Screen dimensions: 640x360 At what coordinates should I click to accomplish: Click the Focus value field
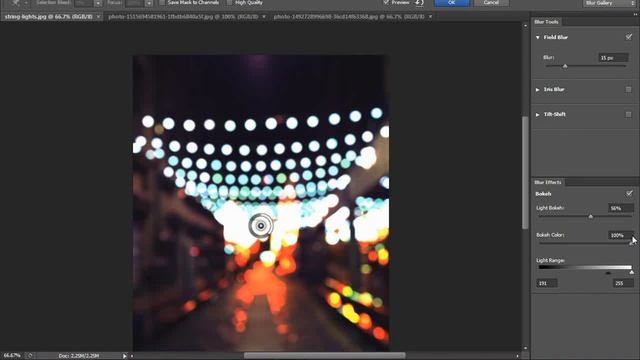tap(135, 2)
